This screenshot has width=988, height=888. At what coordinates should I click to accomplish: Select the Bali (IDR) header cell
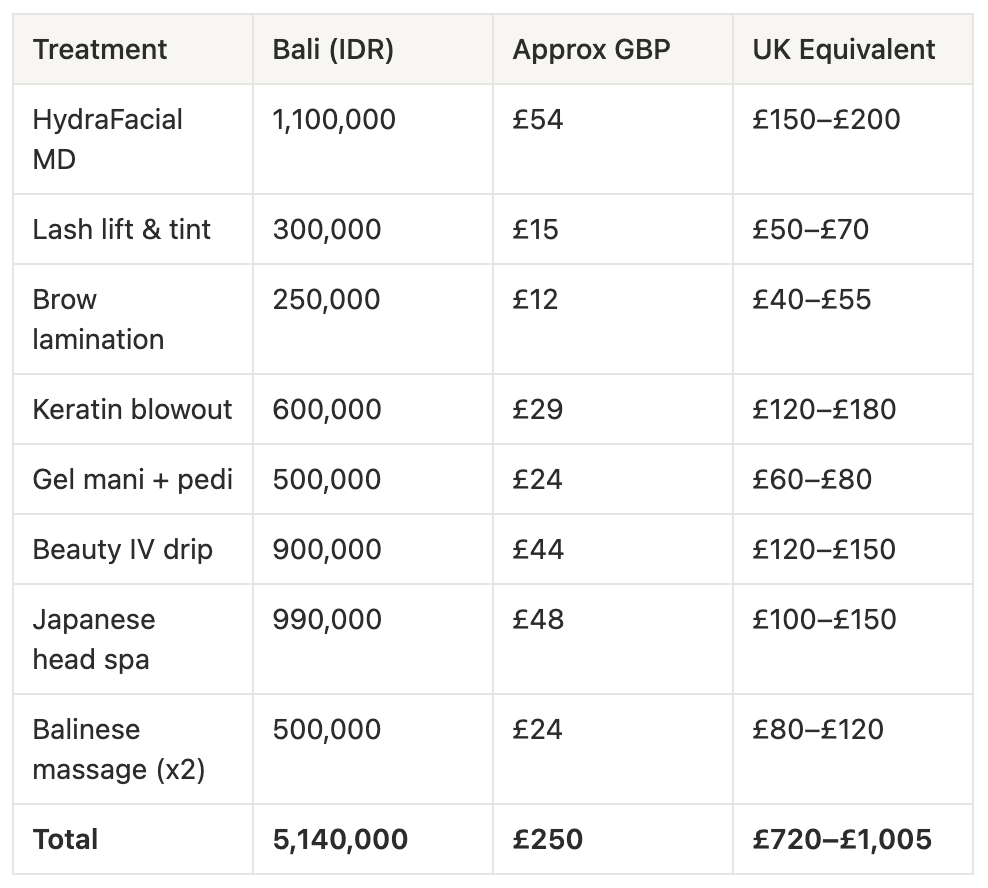pyautogui.click(x=373, y=49)
